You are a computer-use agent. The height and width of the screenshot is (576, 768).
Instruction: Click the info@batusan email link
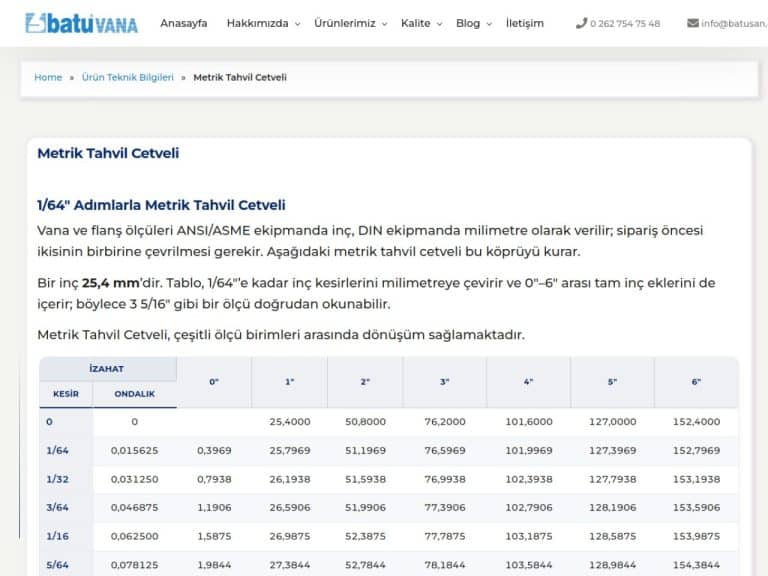[734, 24]
